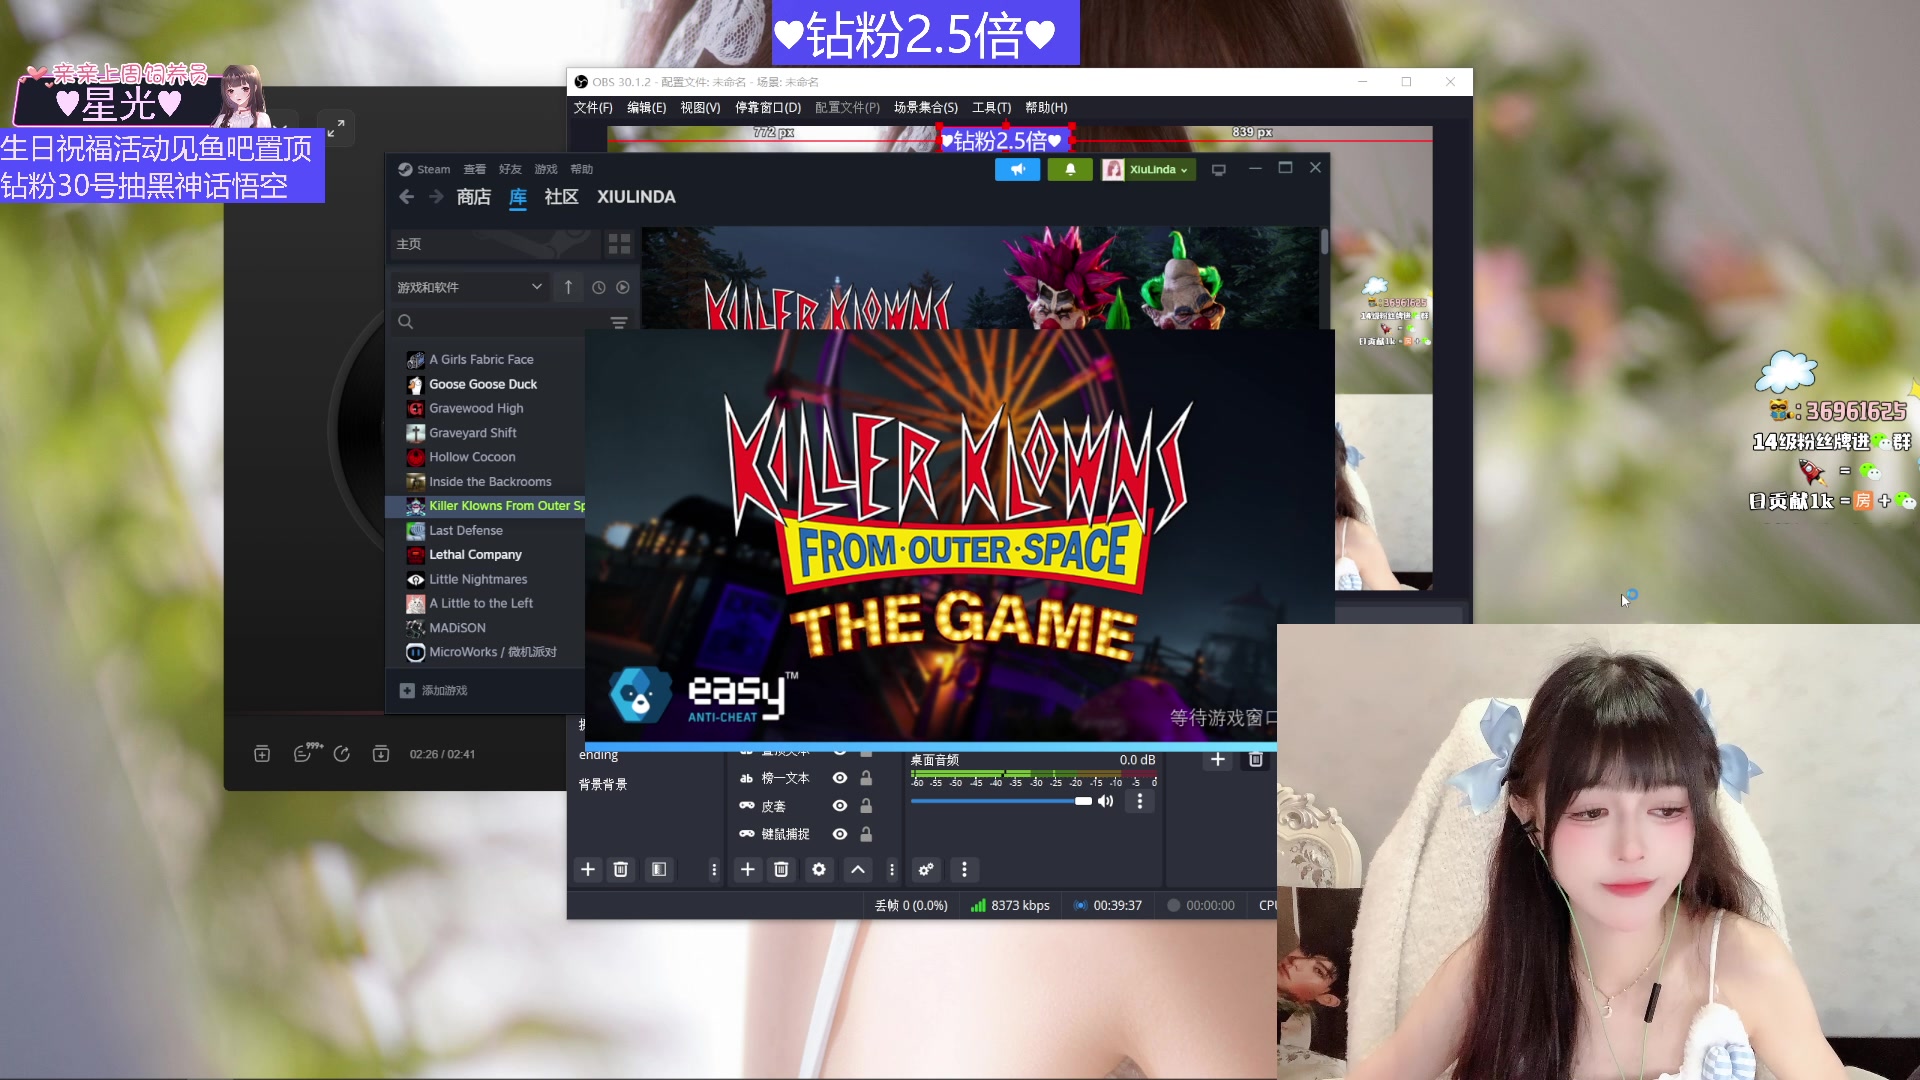The width and height of the screenshot is (1920, 1080).
Task: Filter library by ready-to-play icon
Action: pos(623,287)
